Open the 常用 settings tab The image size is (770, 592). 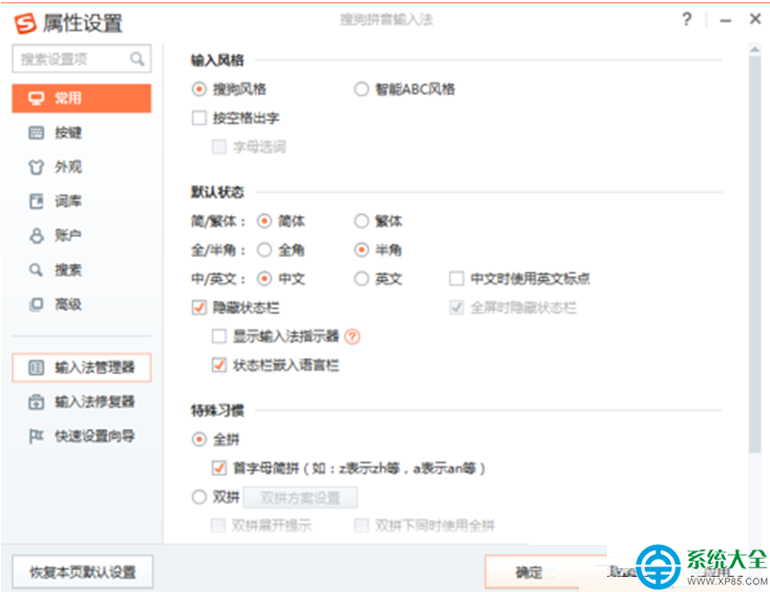82,98
